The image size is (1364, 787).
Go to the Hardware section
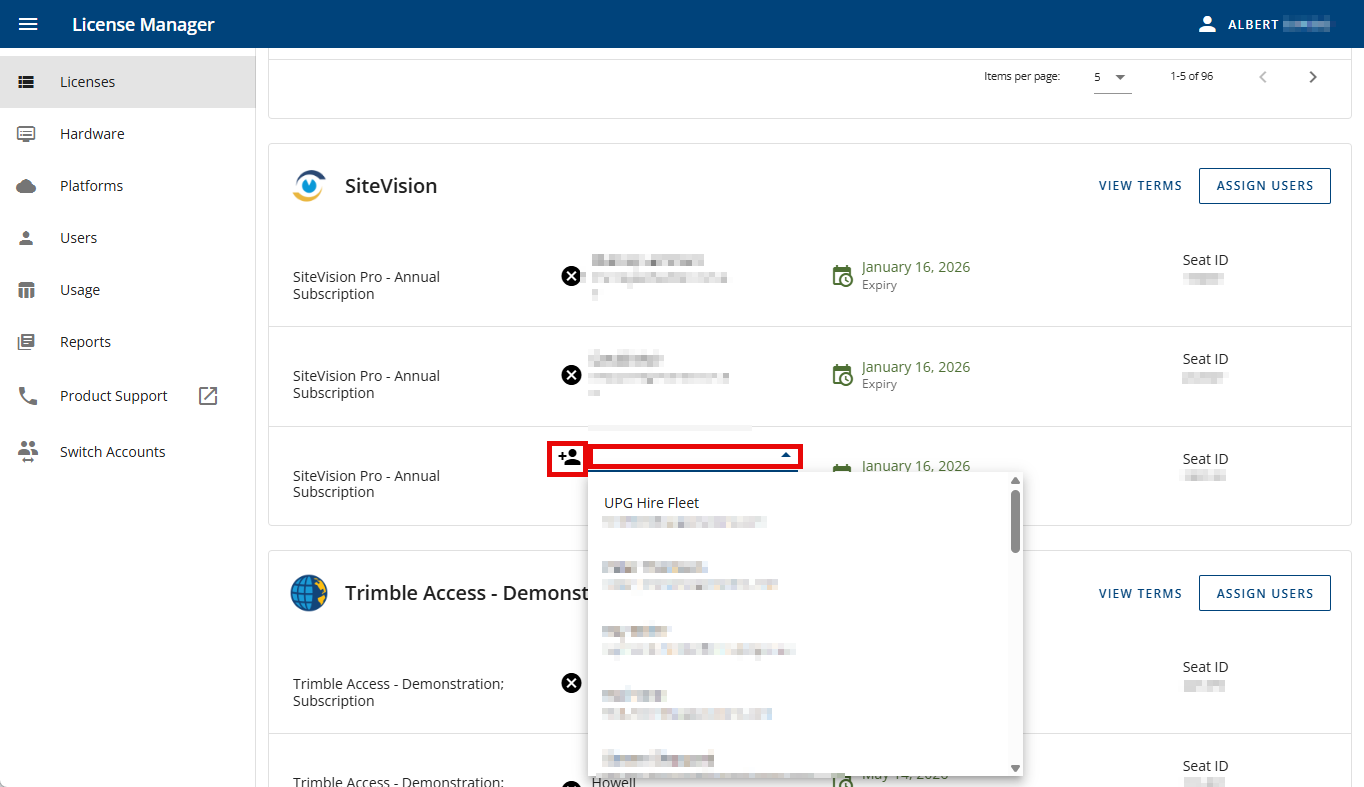tap(92, 134)
